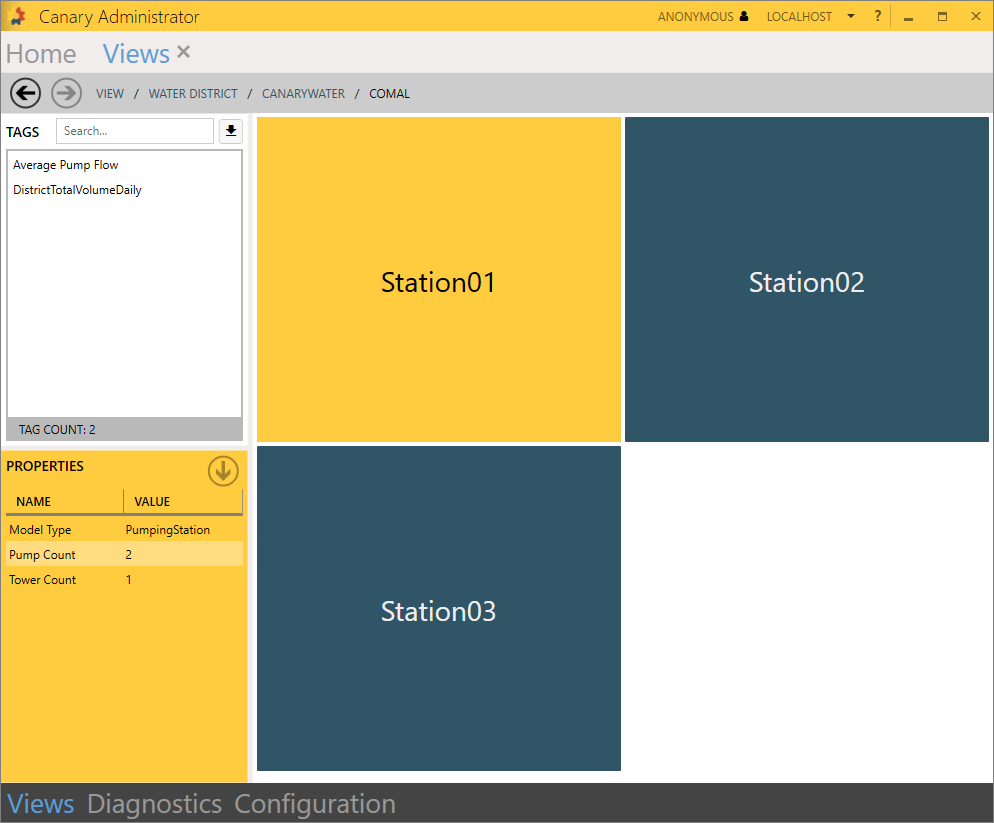This screenshot has width=994, height=823.
Task: Go to WATER DISTRICT in breadcrumb
Action: point(193,94)
